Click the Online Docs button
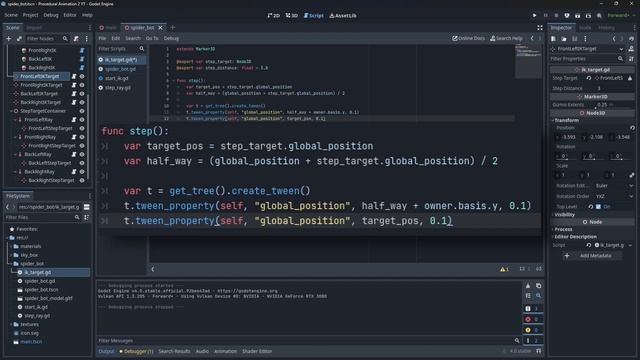 (469, 38)
